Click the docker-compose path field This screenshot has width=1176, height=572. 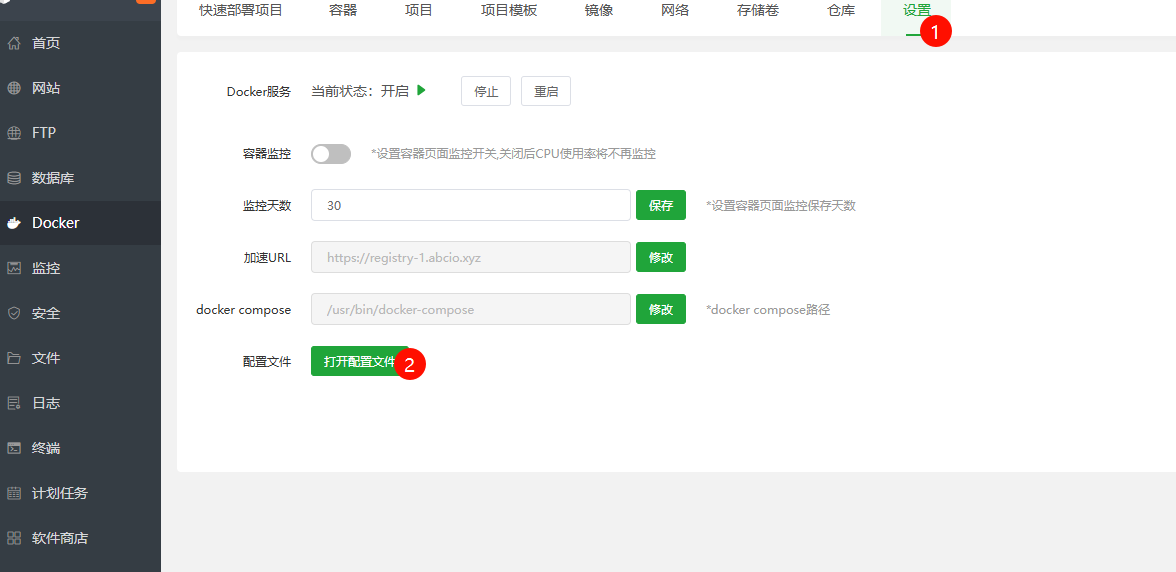click(x=471, y=309)
